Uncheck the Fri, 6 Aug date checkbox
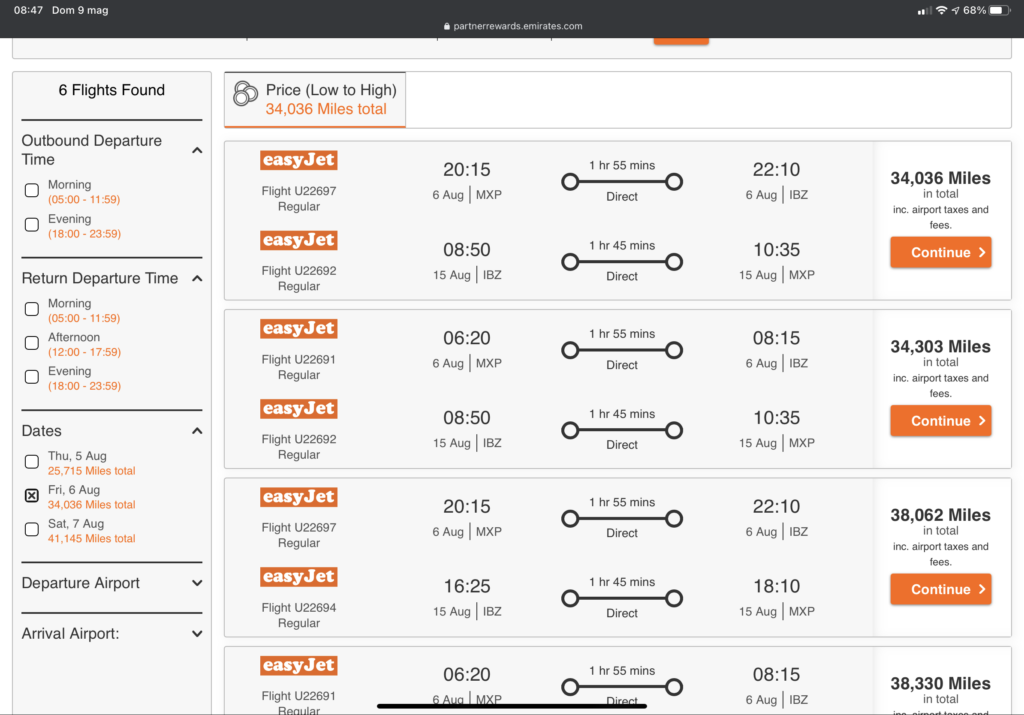 [x=31, y=496]
